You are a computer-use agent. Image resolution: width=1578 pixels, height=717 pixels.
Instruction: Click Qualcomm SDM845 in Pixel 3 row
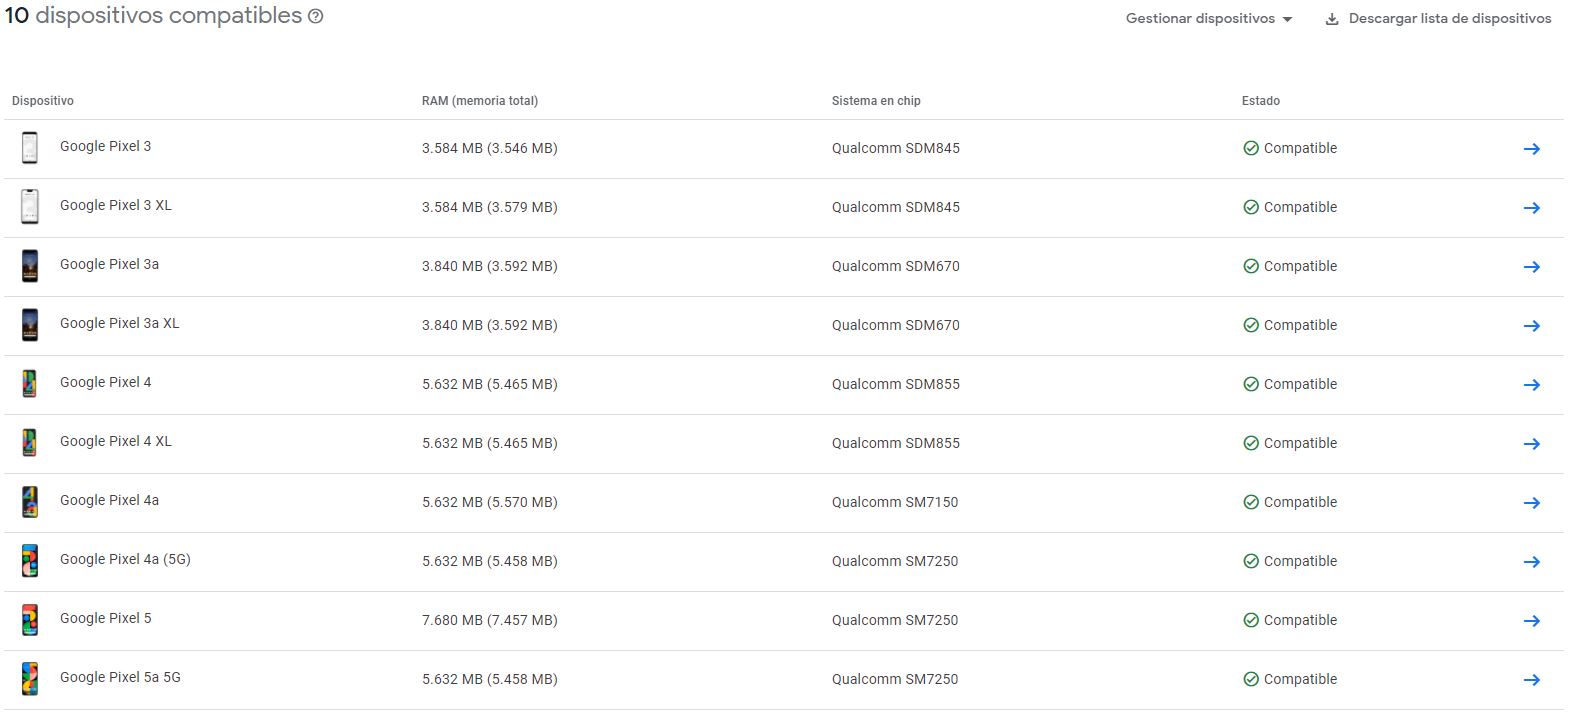(896, 148)
